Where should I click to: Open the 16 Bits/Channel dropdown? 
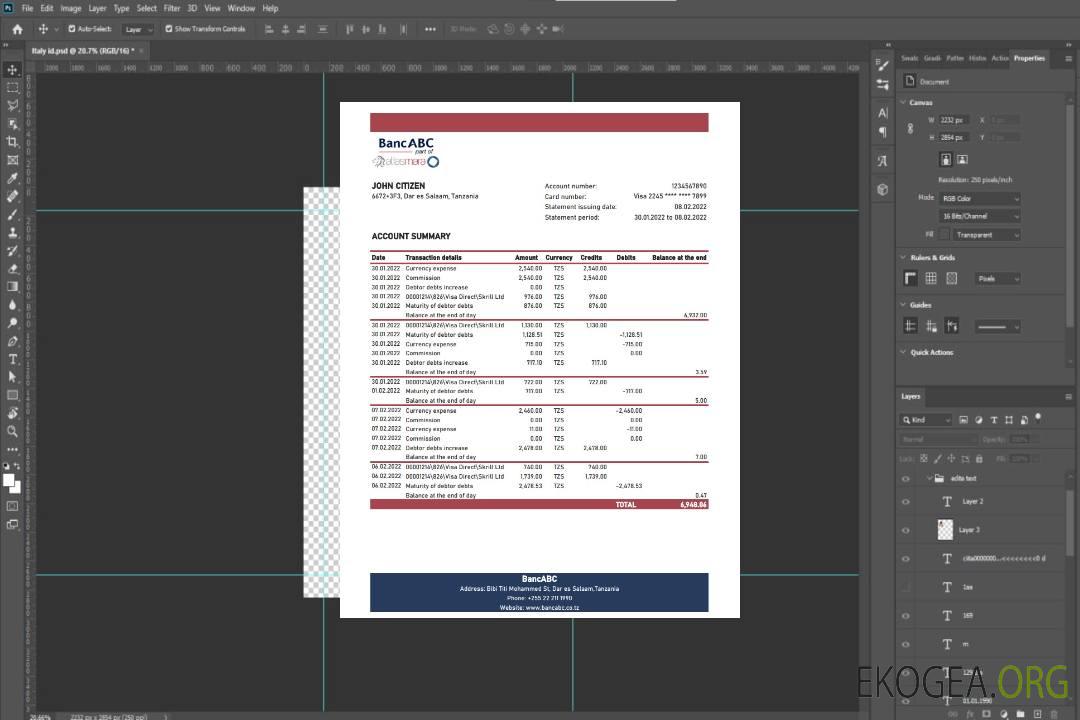979,216
